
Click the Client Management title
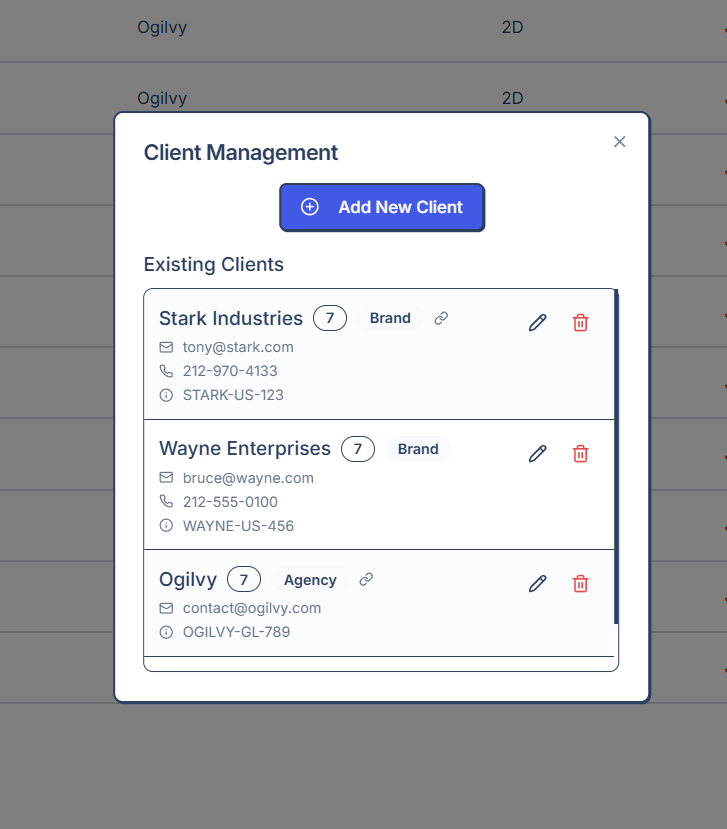point(241,153)
